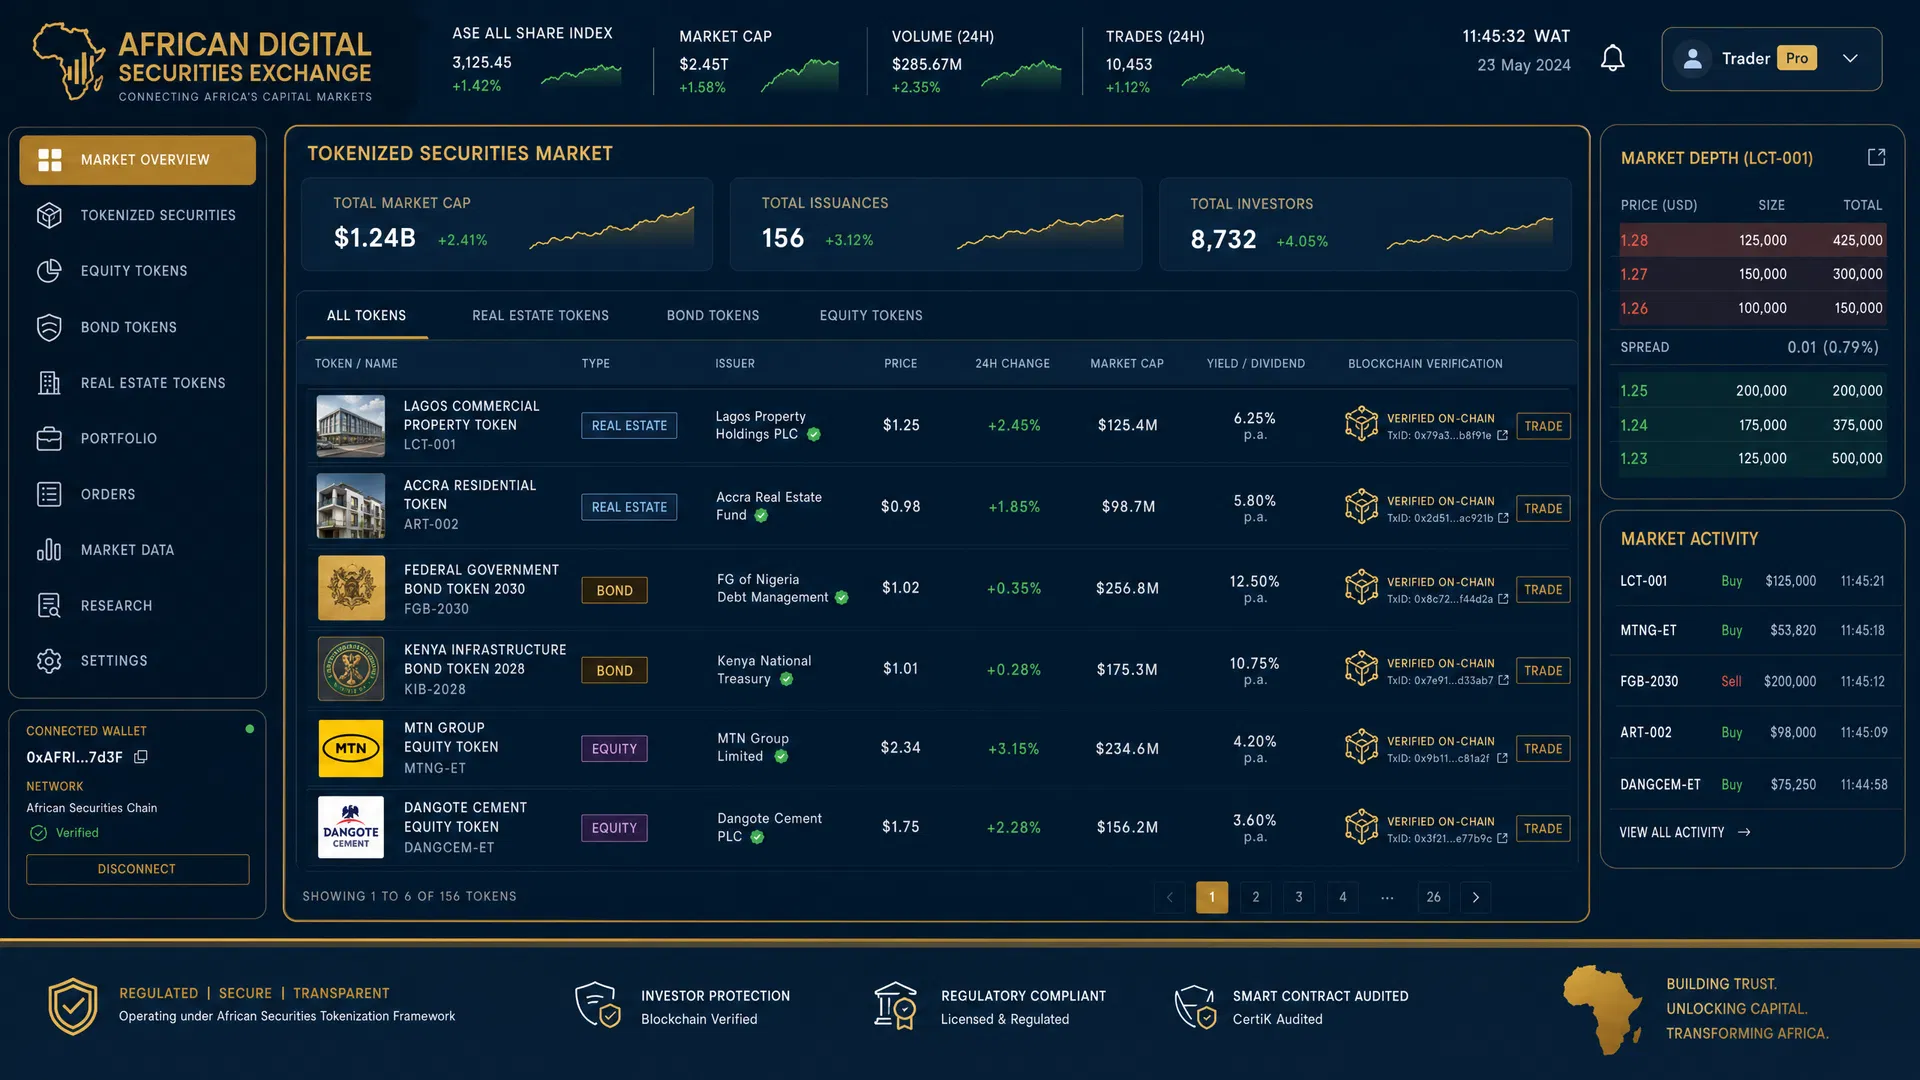Click Accra Residential Token thumbnail image
Screen dimensions: 1920x1080
click(x=351, y=506)
